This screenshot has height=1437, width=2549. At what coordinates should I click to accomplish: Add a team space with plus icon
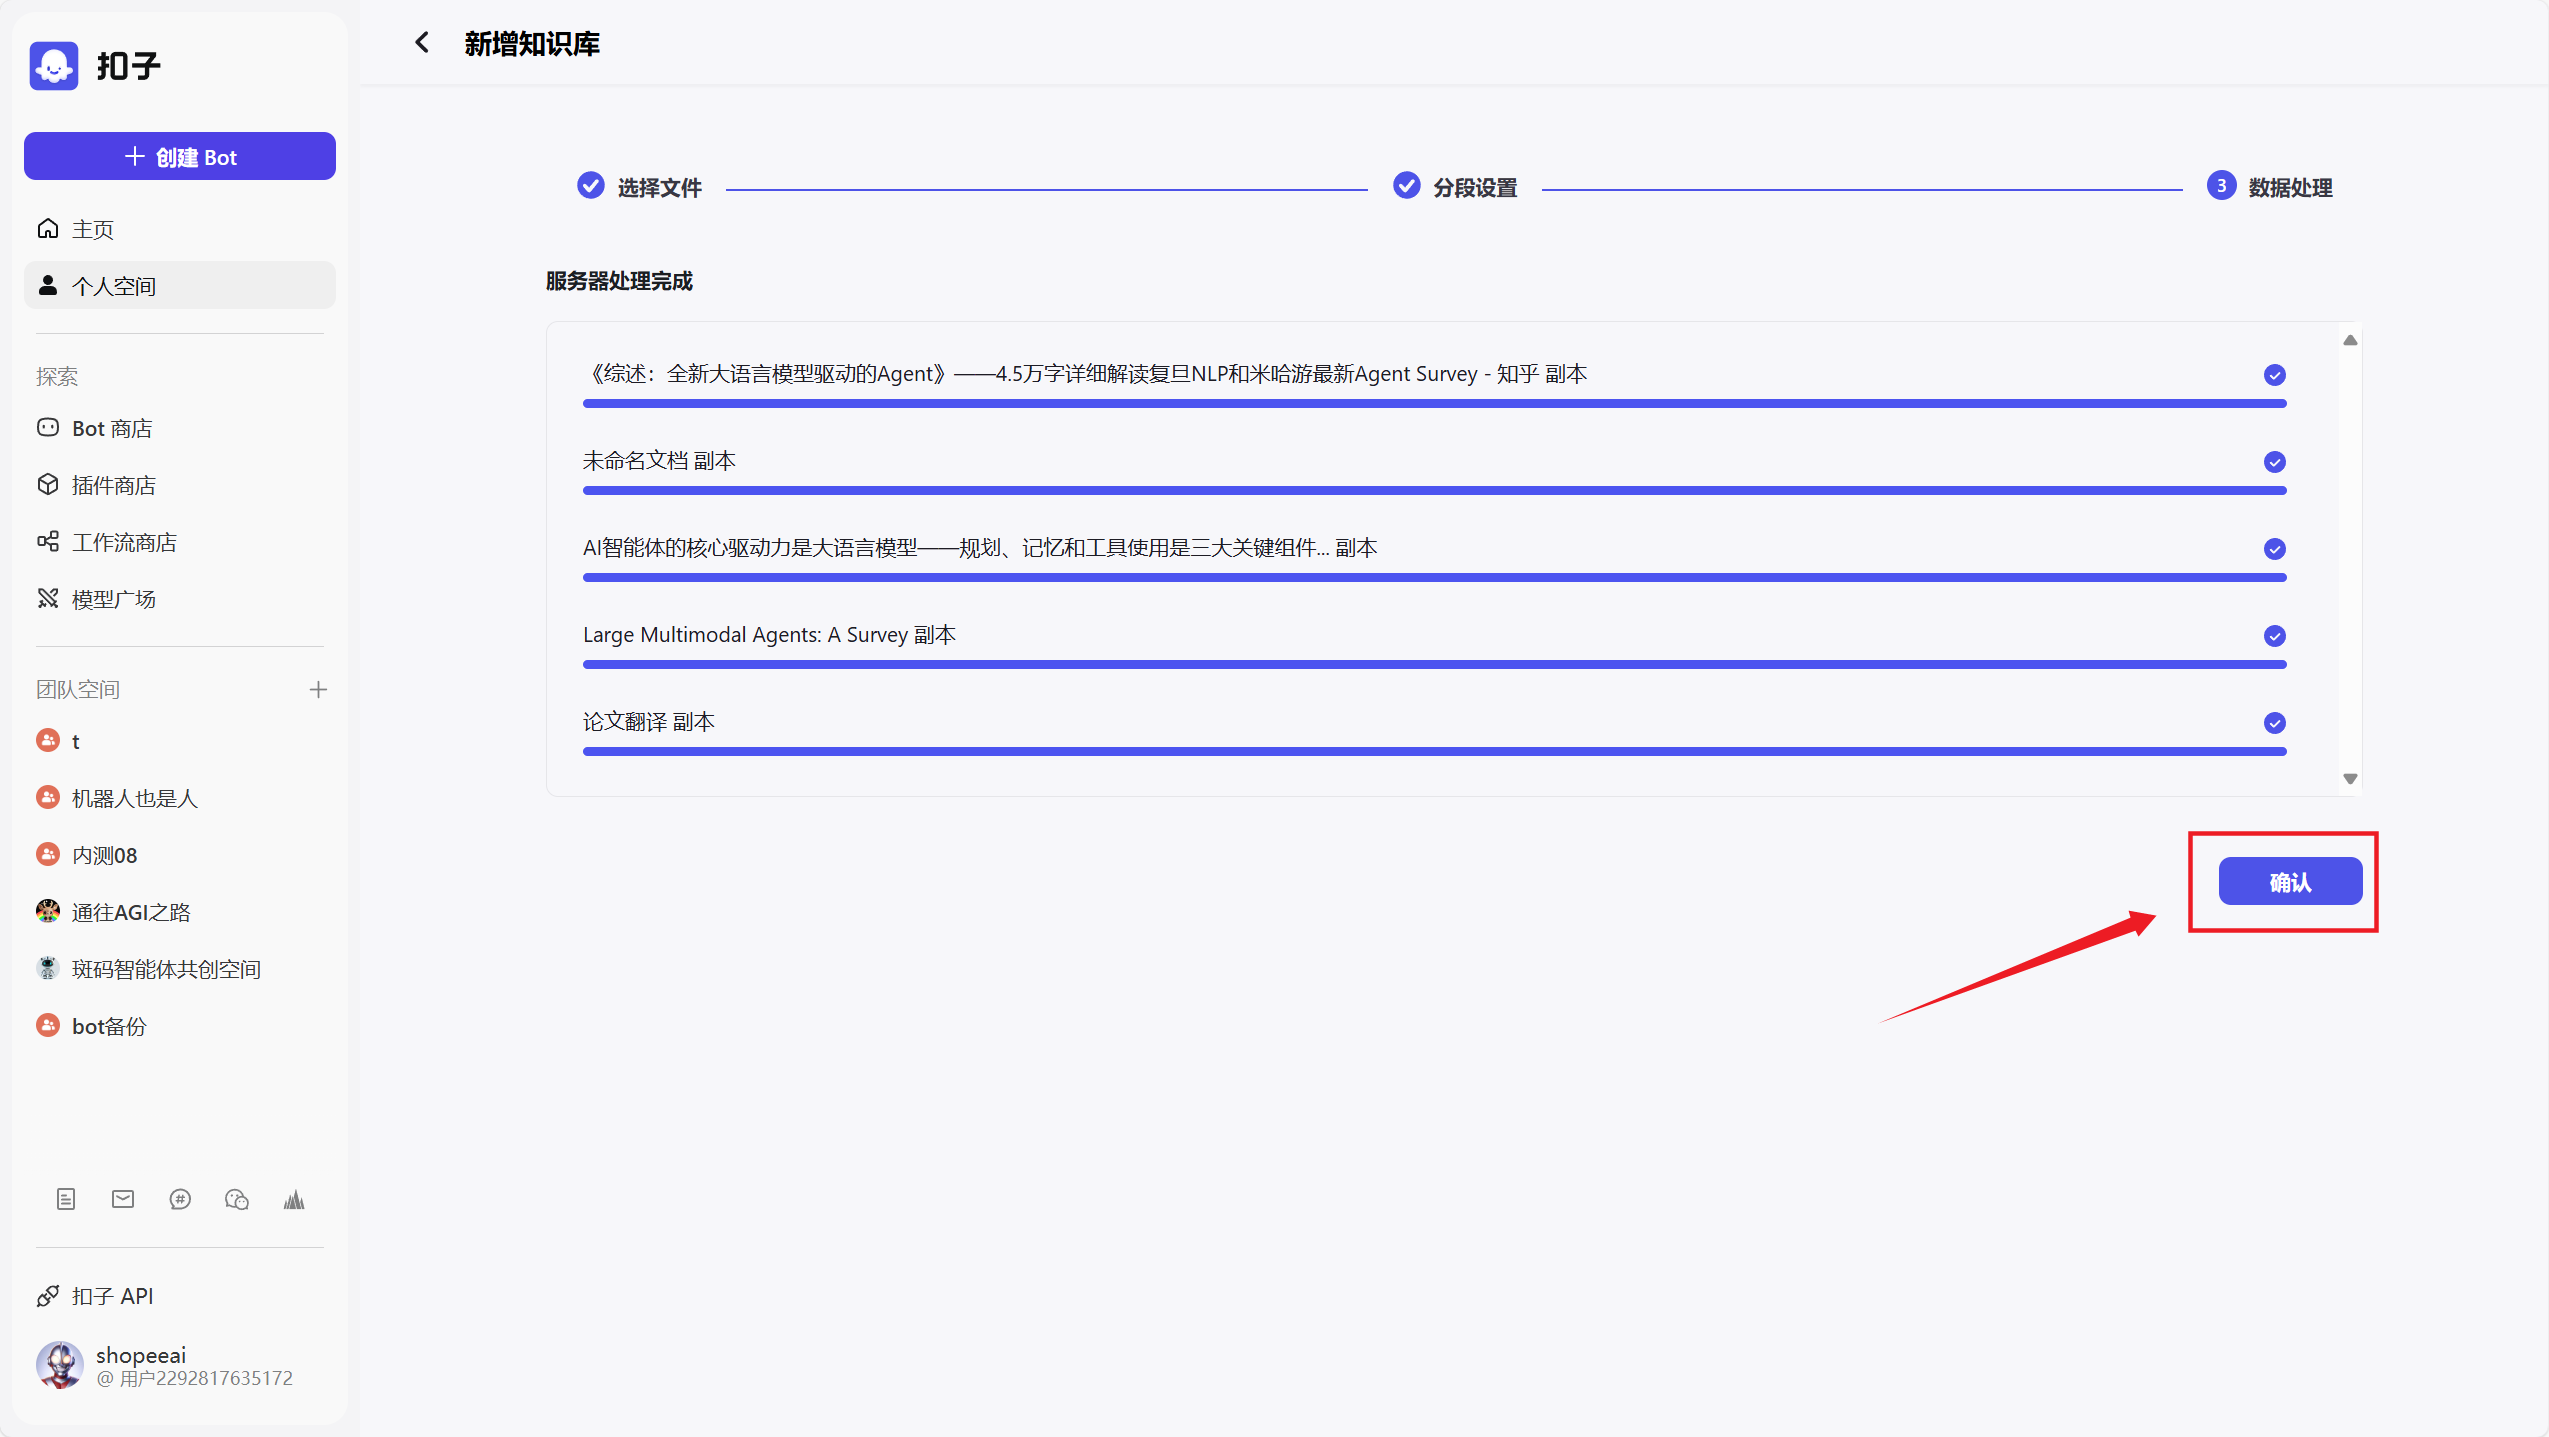tap(318, 689)
